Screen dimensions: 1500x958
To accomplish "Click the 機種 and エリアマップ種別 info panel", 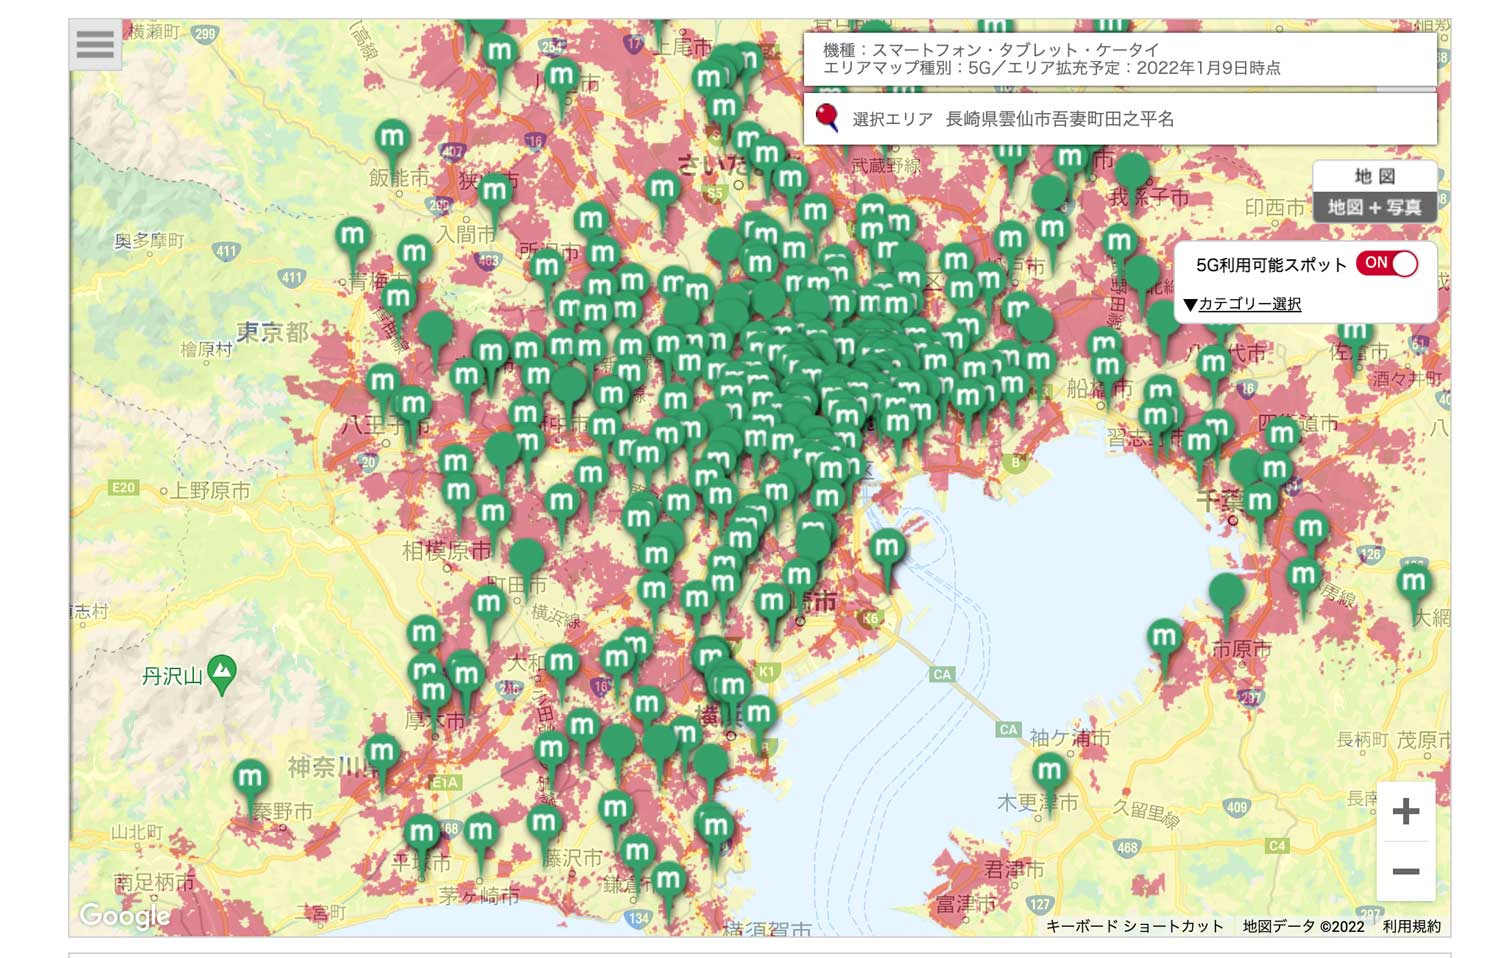I will [1120, 59].
